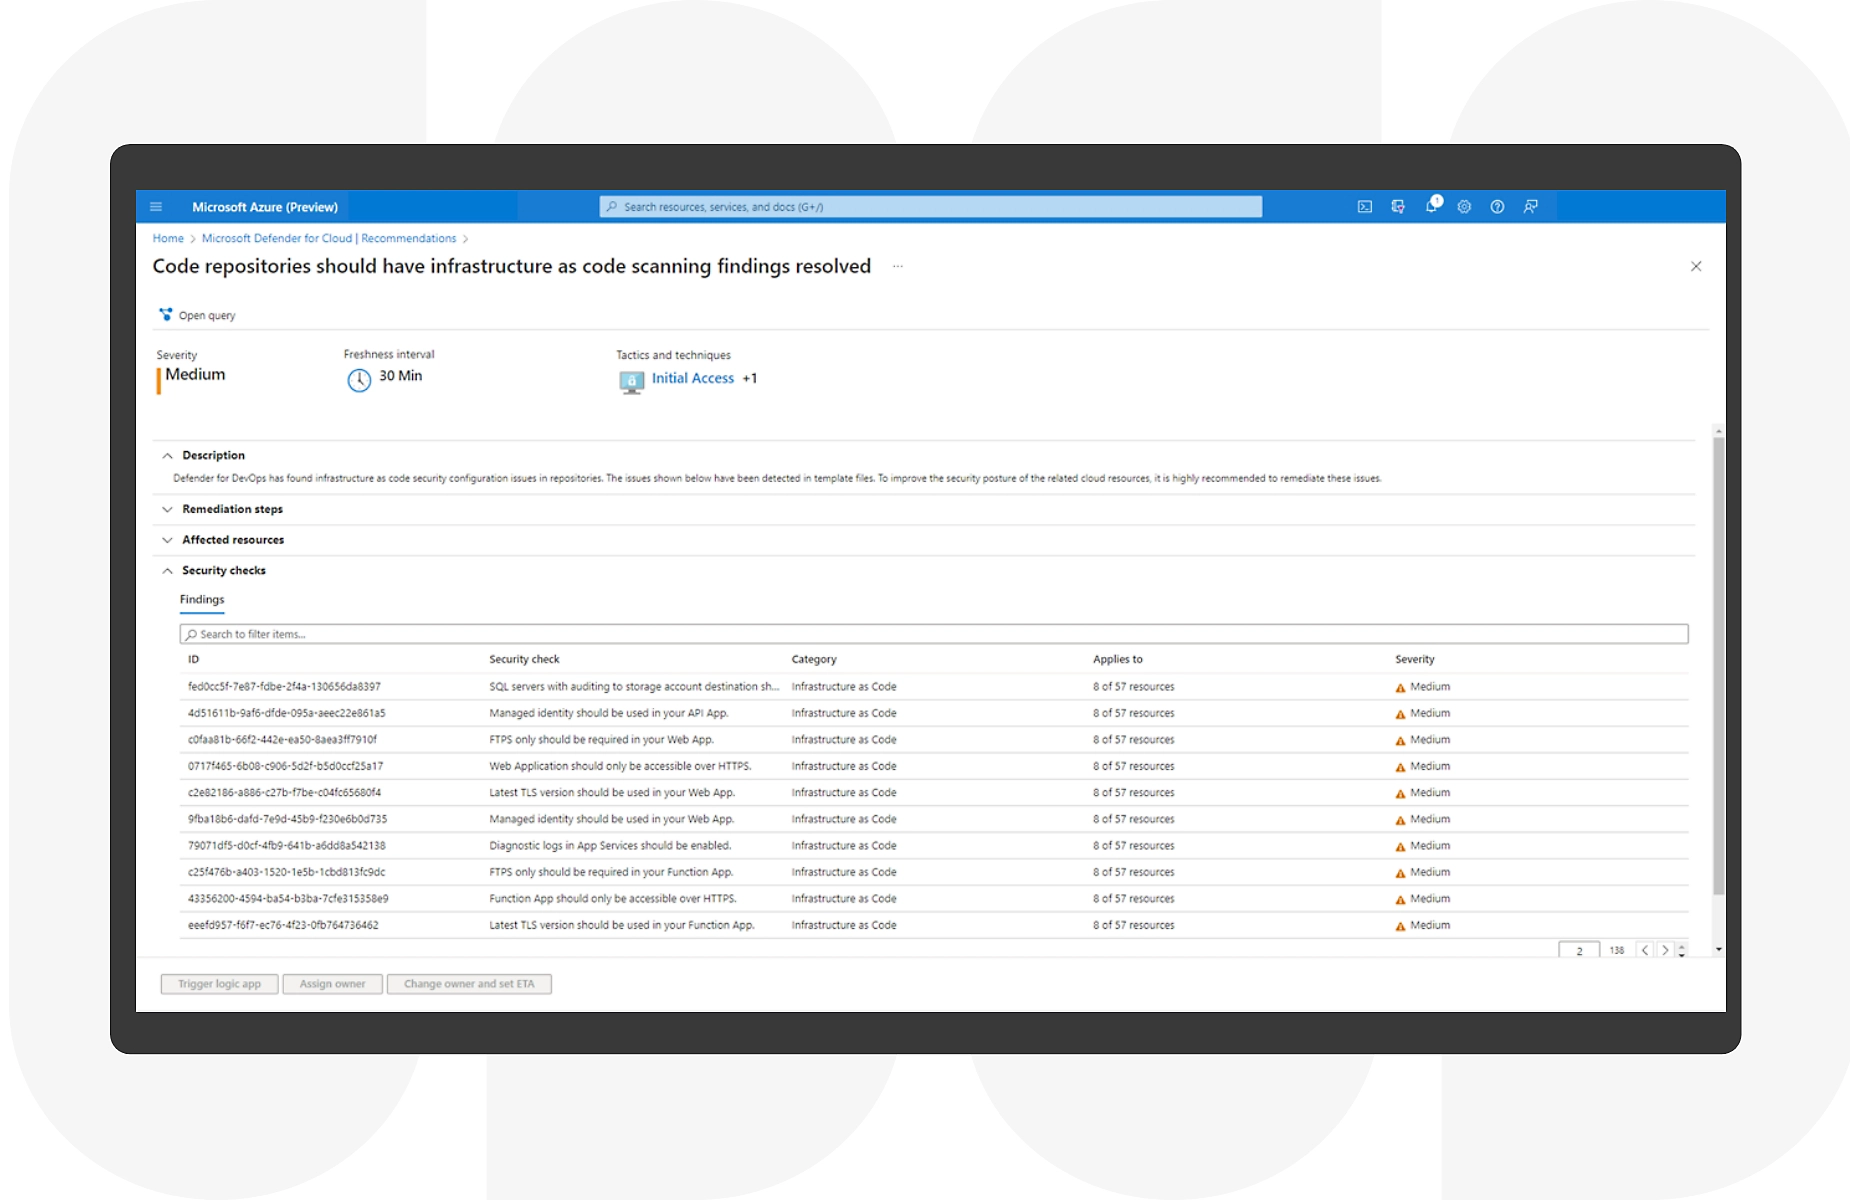
Task: Click the Assign owner button
Action: [332, 984]
